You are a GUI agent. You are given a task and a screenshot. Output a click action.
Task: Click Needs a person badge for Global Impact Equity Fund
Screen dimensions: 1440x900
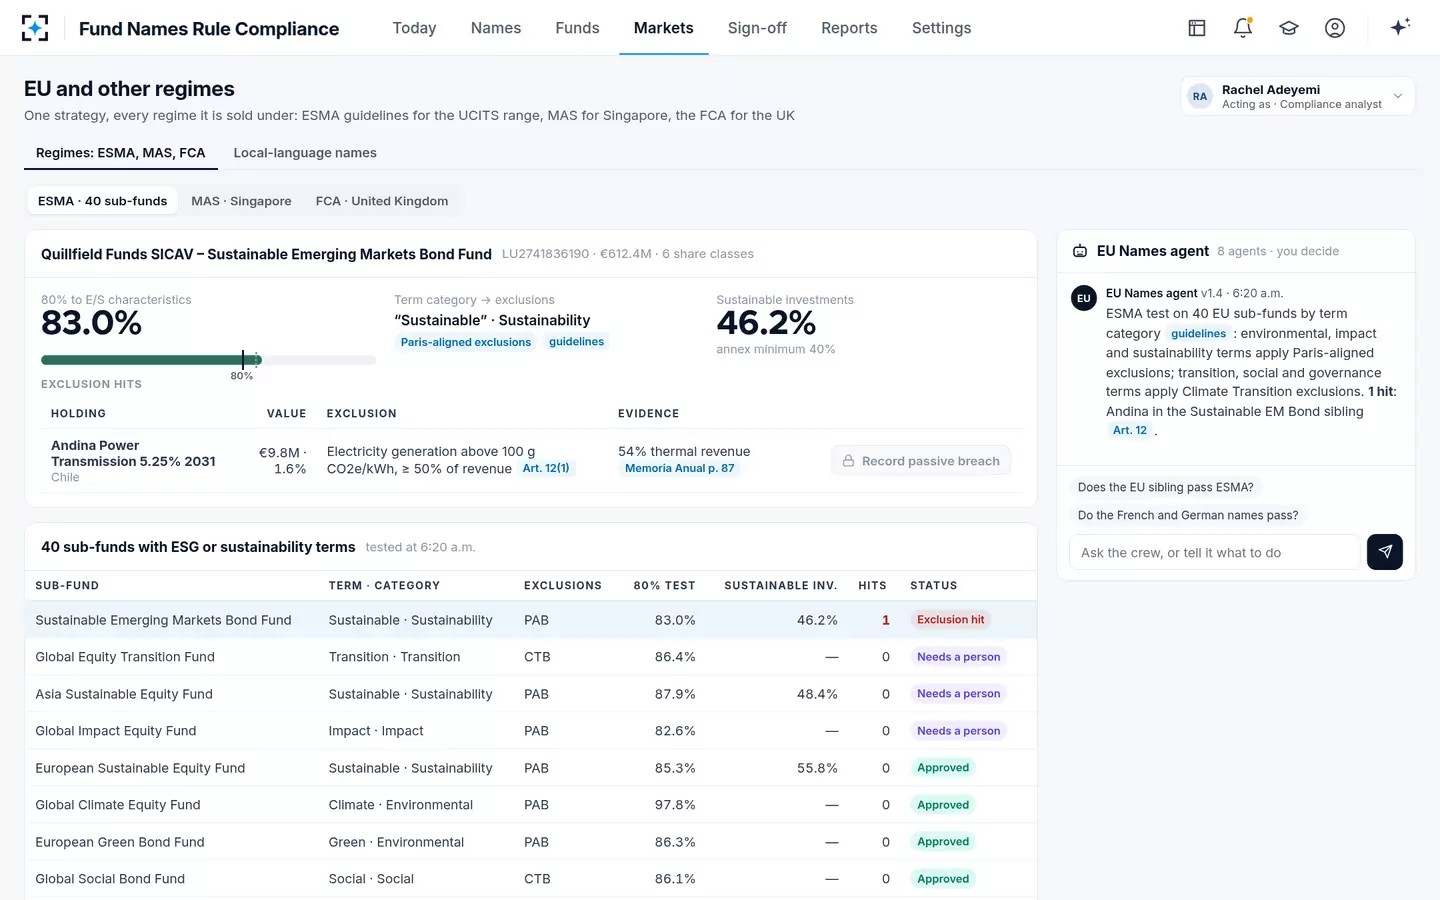958,731
